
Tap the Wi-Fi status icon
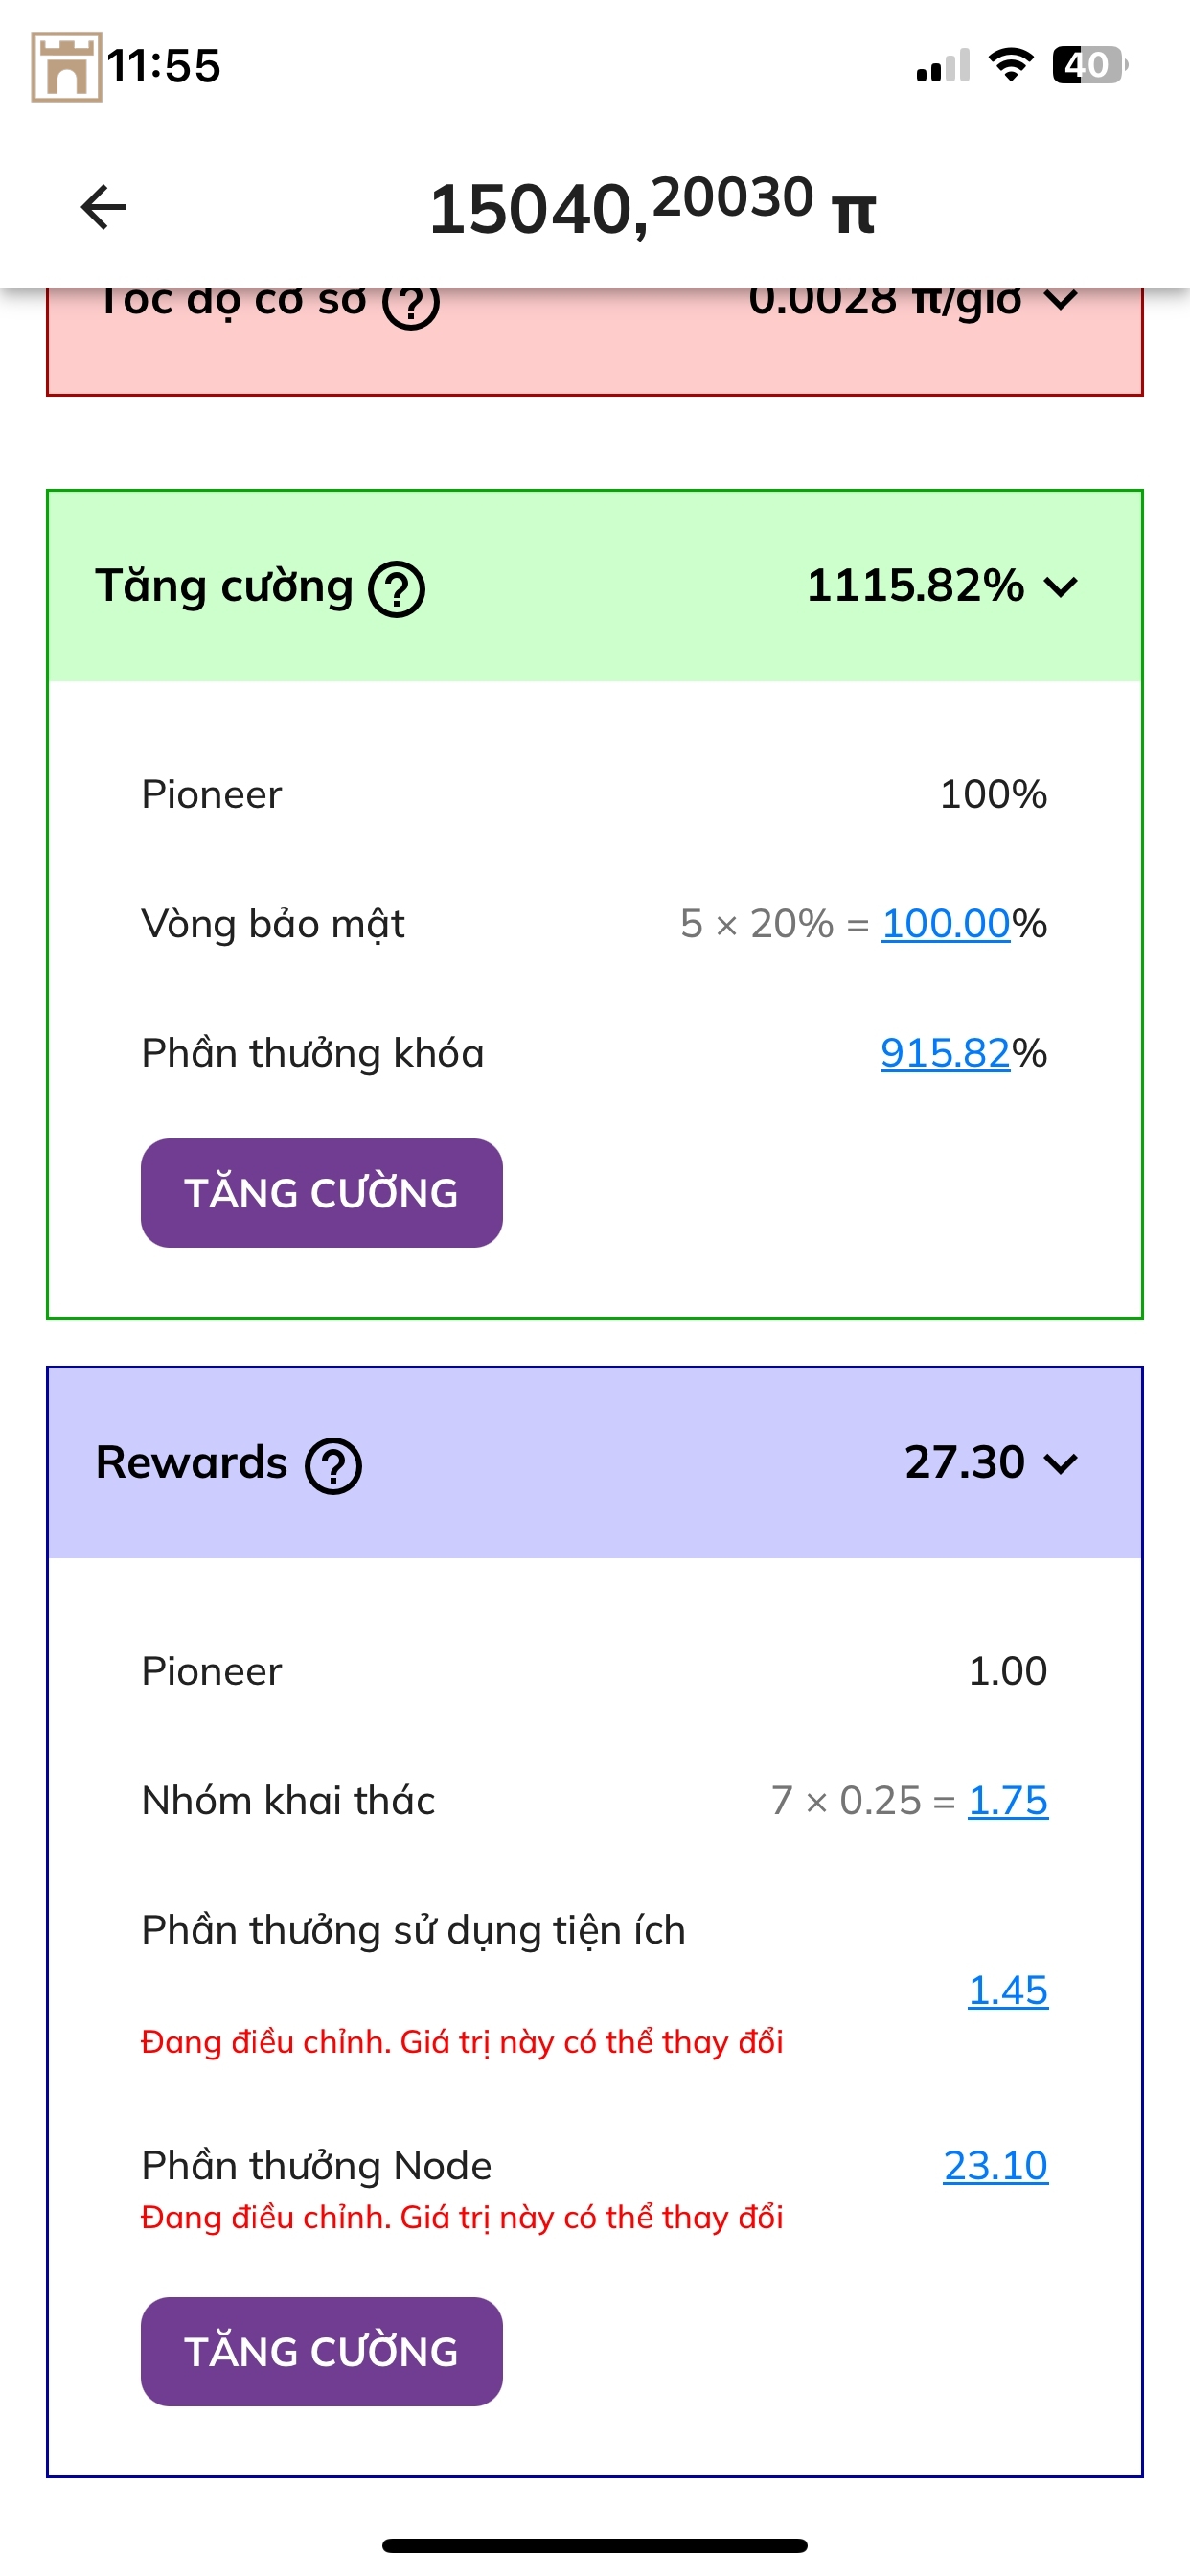(x=1010, y=66)
